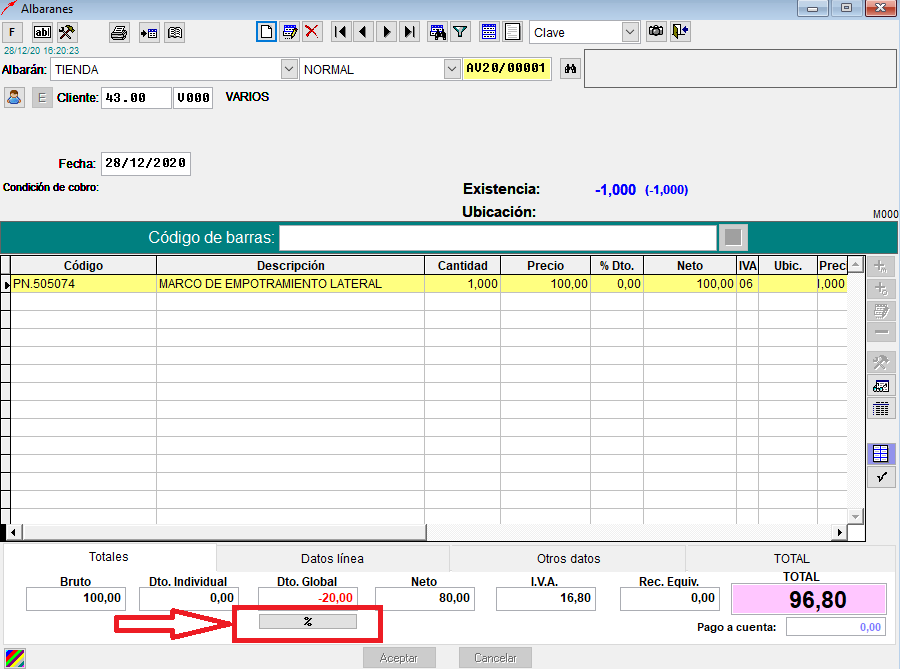The image size is (900, 669).
Task: Click the Aceptar button
Action: [399, 658]
